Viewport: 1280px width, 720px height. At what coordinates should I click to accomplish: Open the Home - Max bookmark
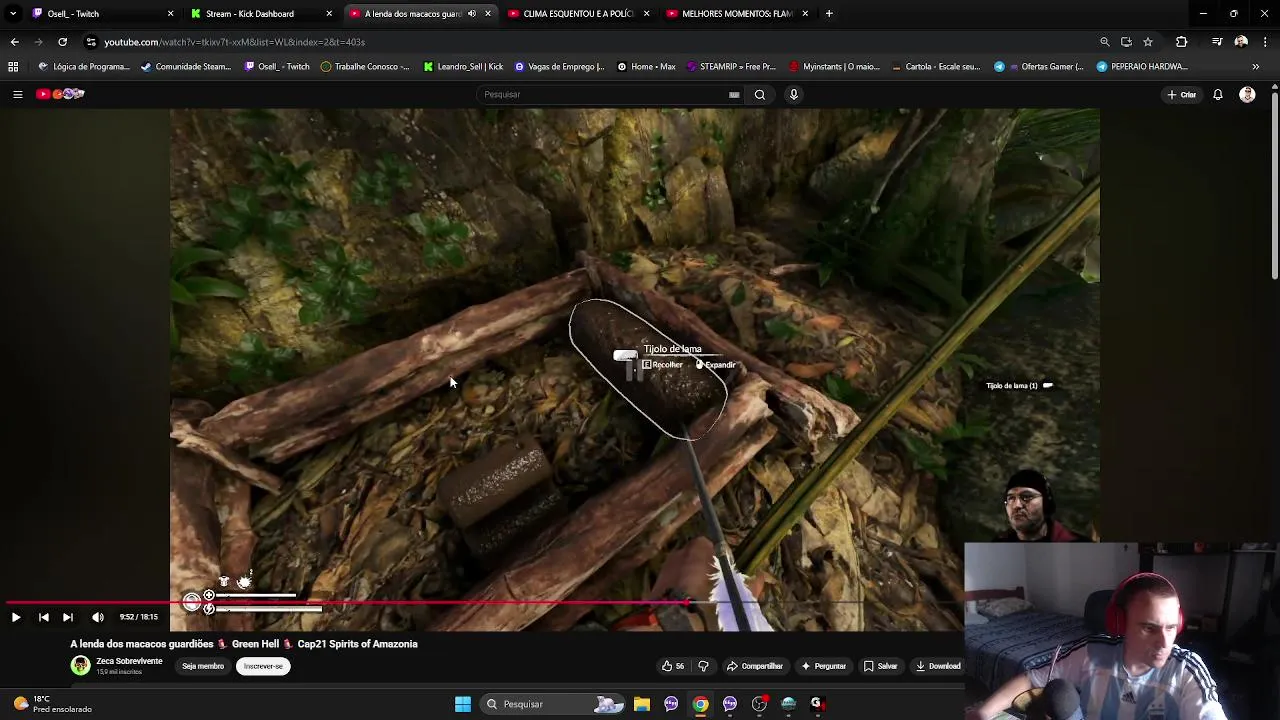click(x=646, y=67)
